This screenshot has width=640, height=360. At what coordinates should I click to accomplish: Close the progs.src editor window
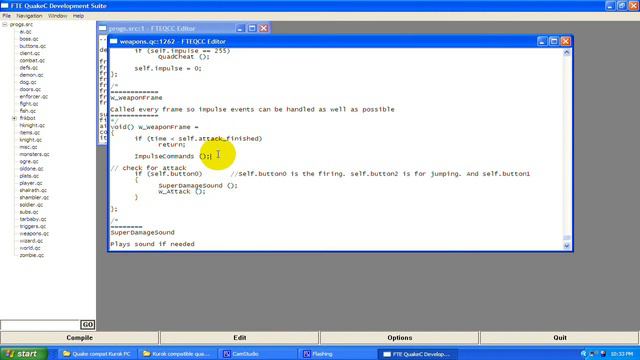pos(264,28)
